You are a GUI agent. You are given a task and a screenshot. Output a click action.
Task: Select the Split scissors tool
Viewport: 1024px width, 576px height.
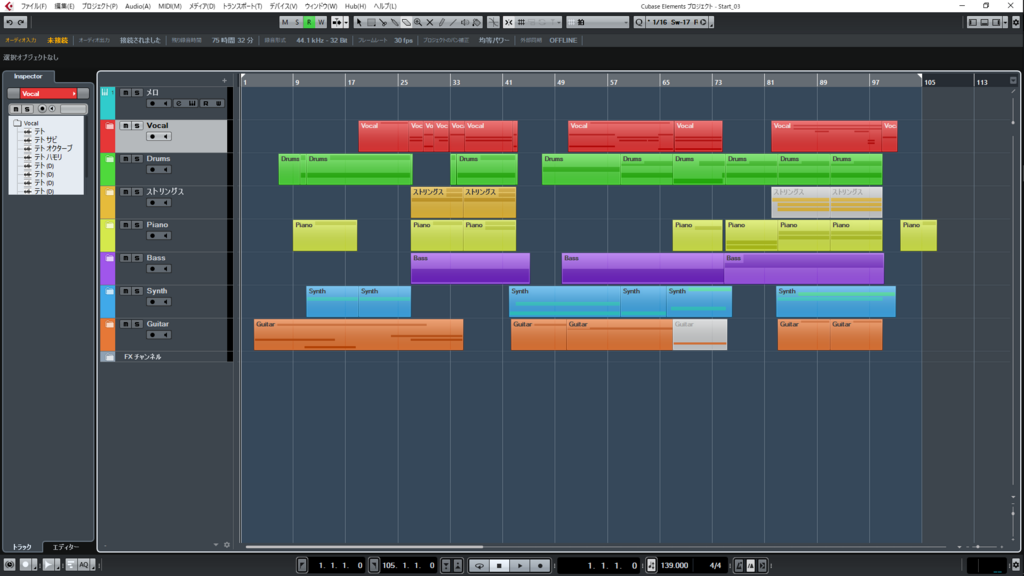pyautogui.click(x=383, y=22)
